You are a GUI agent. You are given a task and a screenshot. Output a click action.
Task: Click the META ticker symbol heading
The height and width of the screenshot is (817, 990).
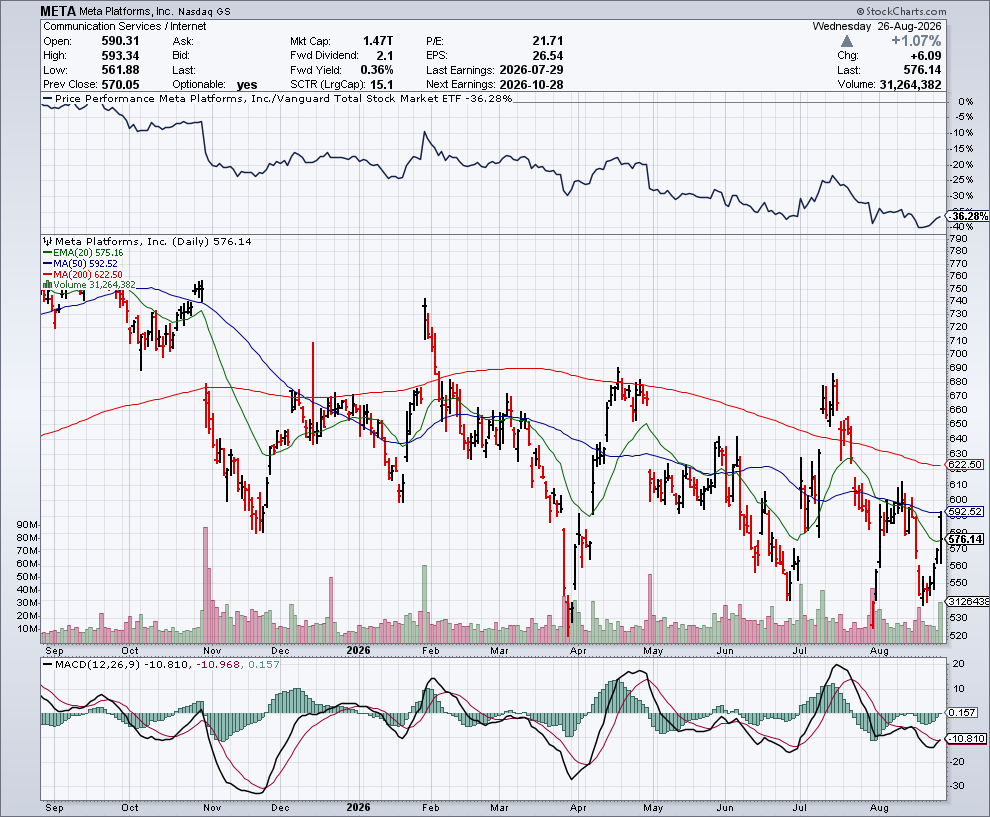pyautogui.click(x=58, y=11)
